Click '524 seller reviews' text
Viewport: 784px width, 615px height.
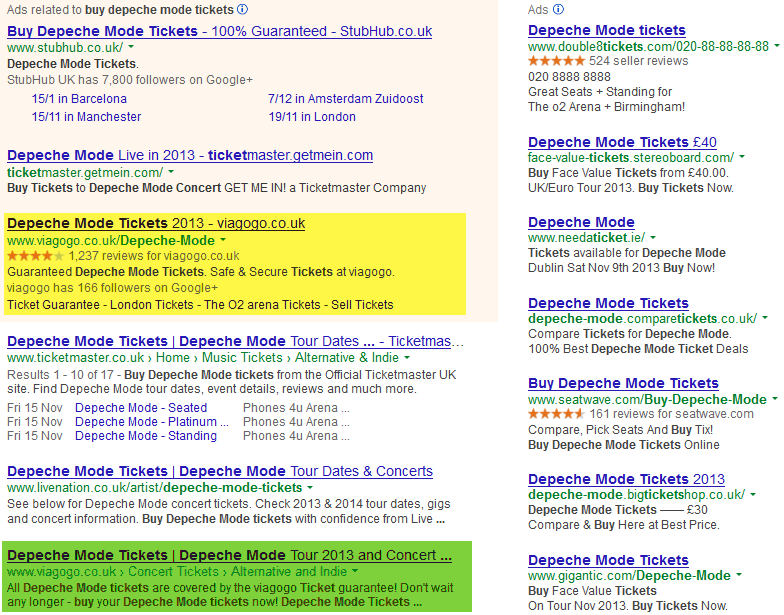pyautogui.click(x=638, y=61)
